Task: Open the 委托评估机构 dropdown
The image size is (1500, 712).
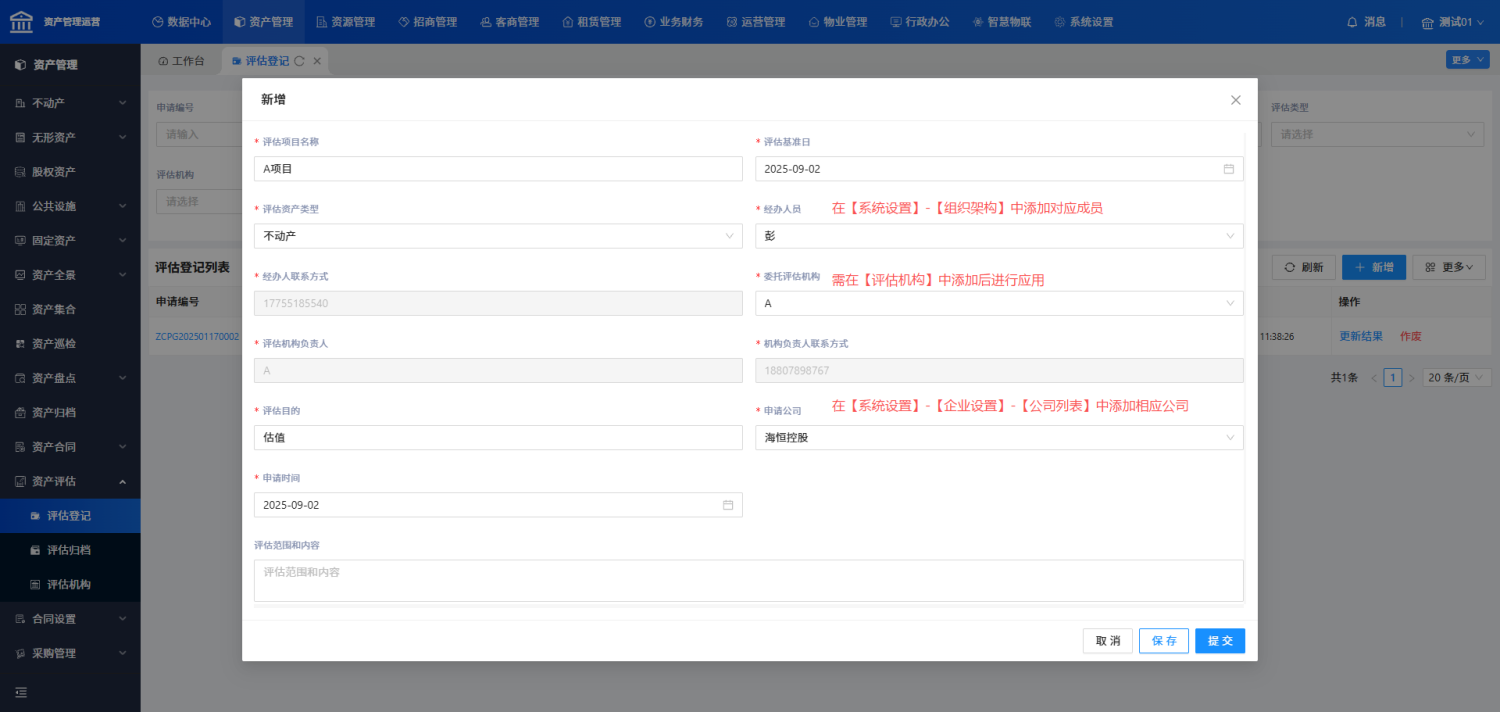Action: pos(999,303)
